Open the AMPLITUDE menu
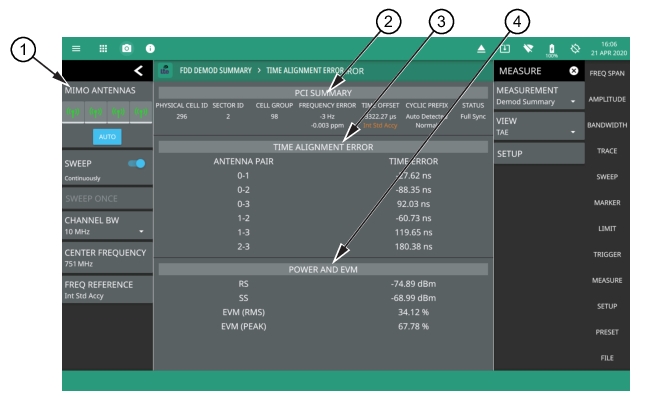Viewport: 651px width, 398px height. (x=607, y=99)
